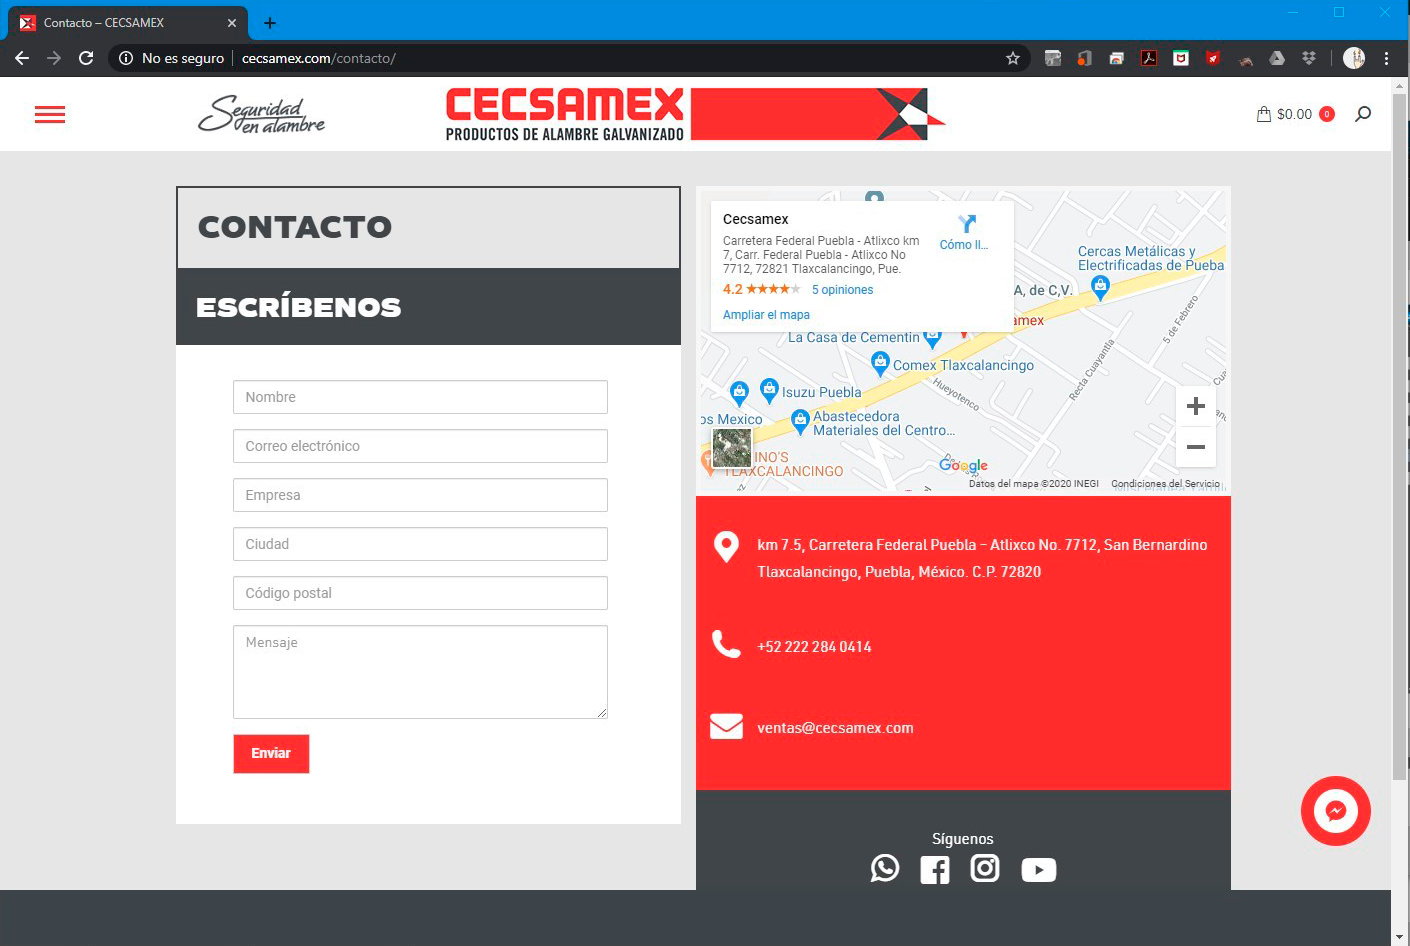
Task: Zoom out on the map
Action: coord(1196,447)
